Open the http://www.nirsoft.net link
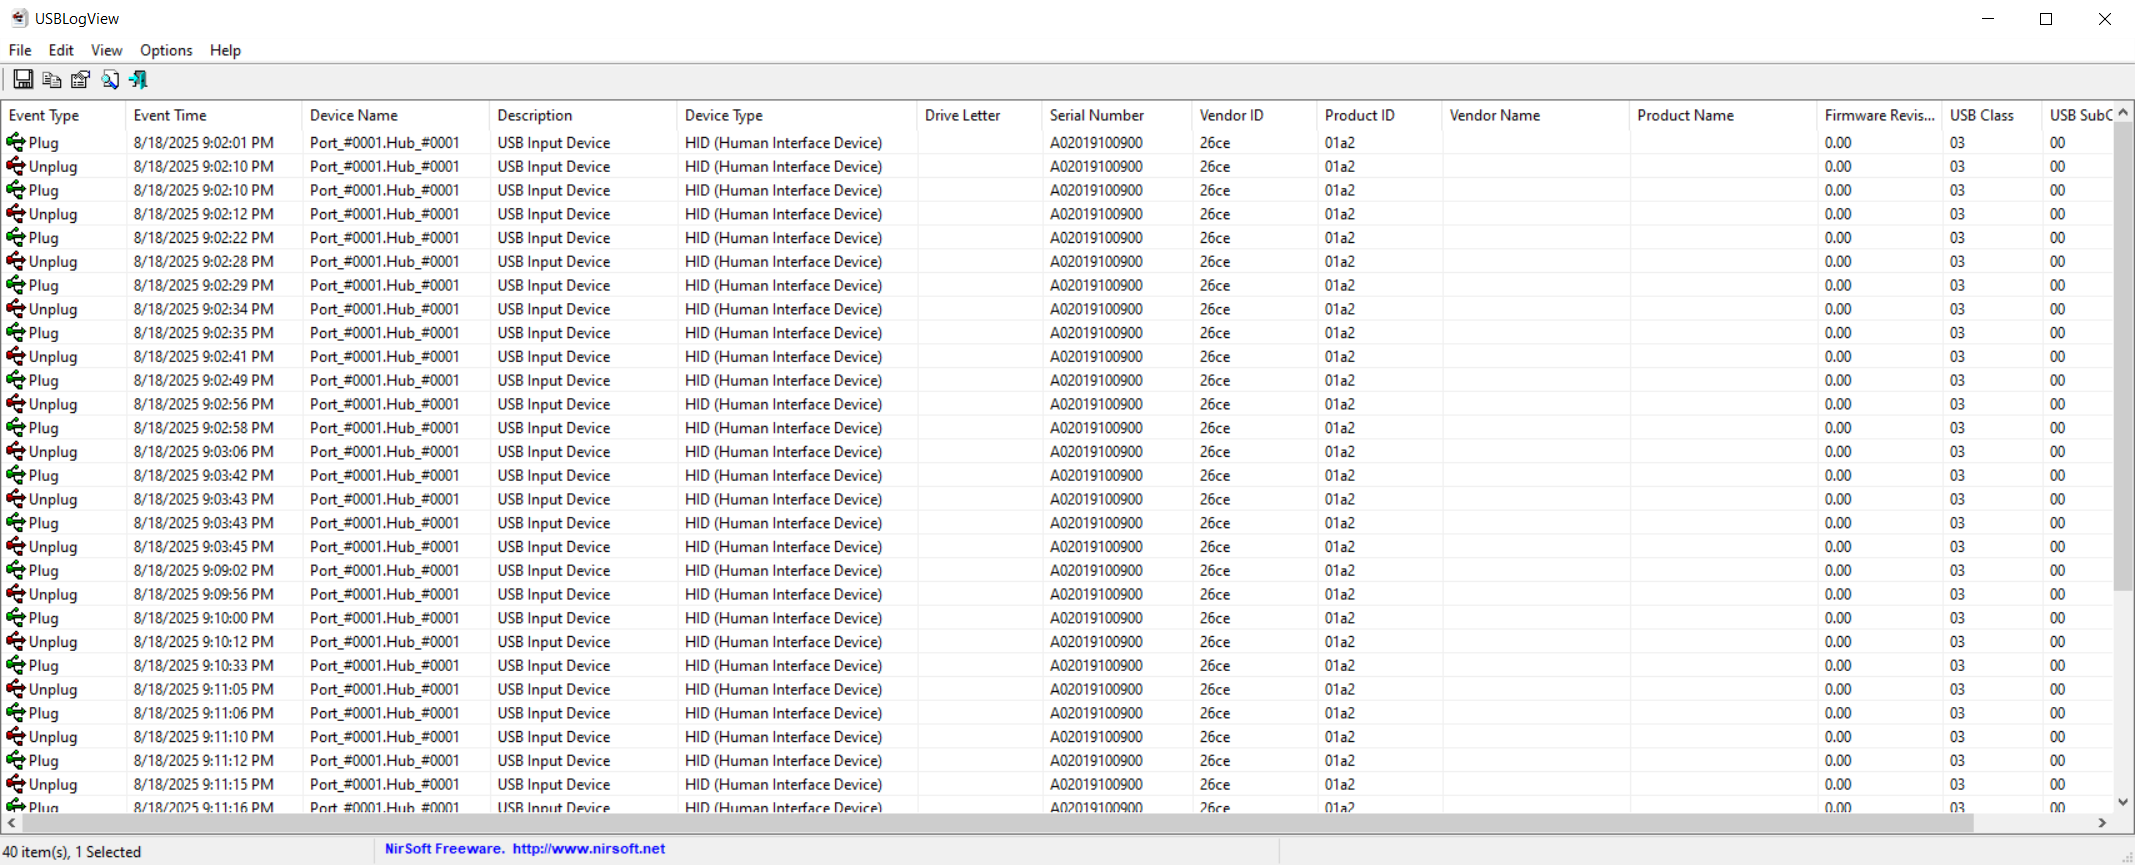This screenshot has height=865, width=2135. click(x=589, y=848)
